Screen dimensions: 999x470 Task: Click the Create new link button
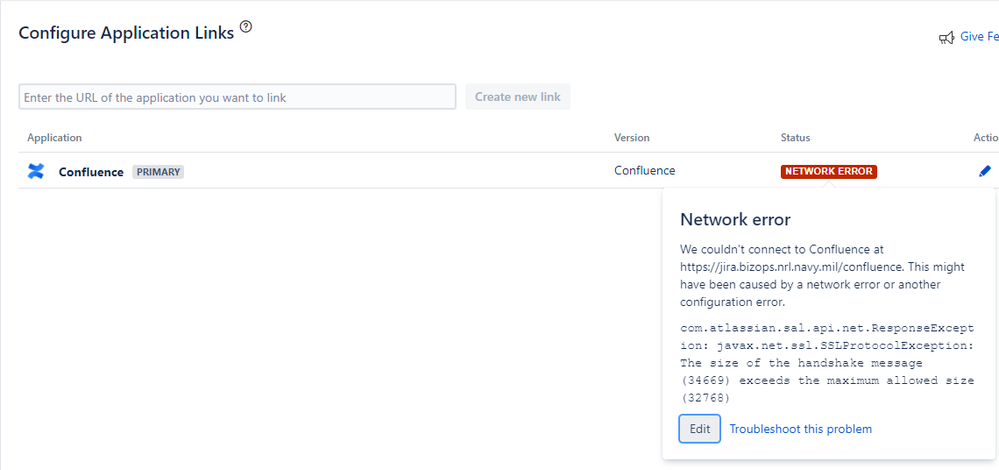[x=517, y=97]
